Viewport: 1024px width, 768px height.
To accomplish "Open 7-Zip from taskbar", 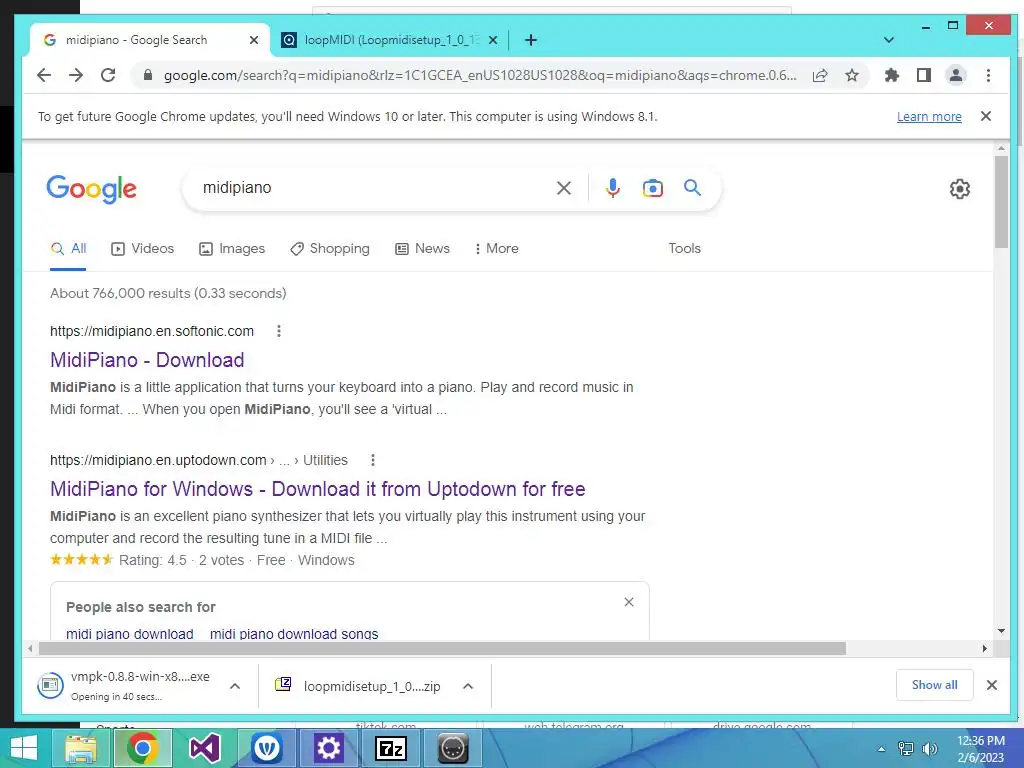I will point(391,748).
